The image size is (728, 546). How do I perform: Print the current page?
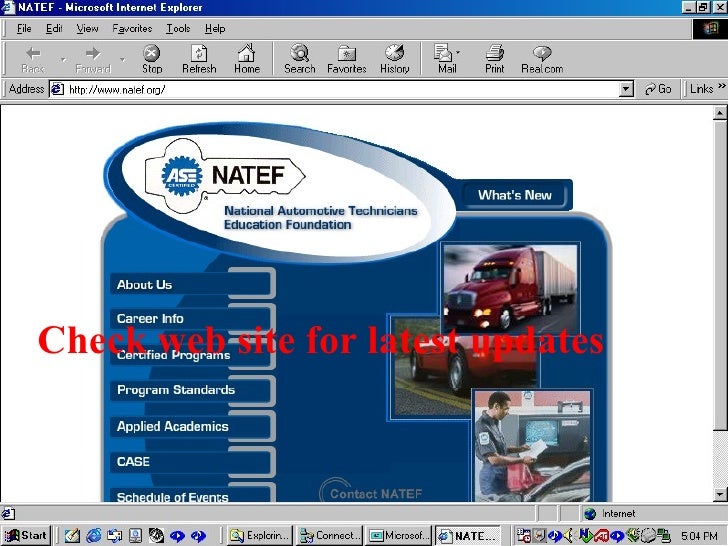pyautogui.click(x=494, y=59)
